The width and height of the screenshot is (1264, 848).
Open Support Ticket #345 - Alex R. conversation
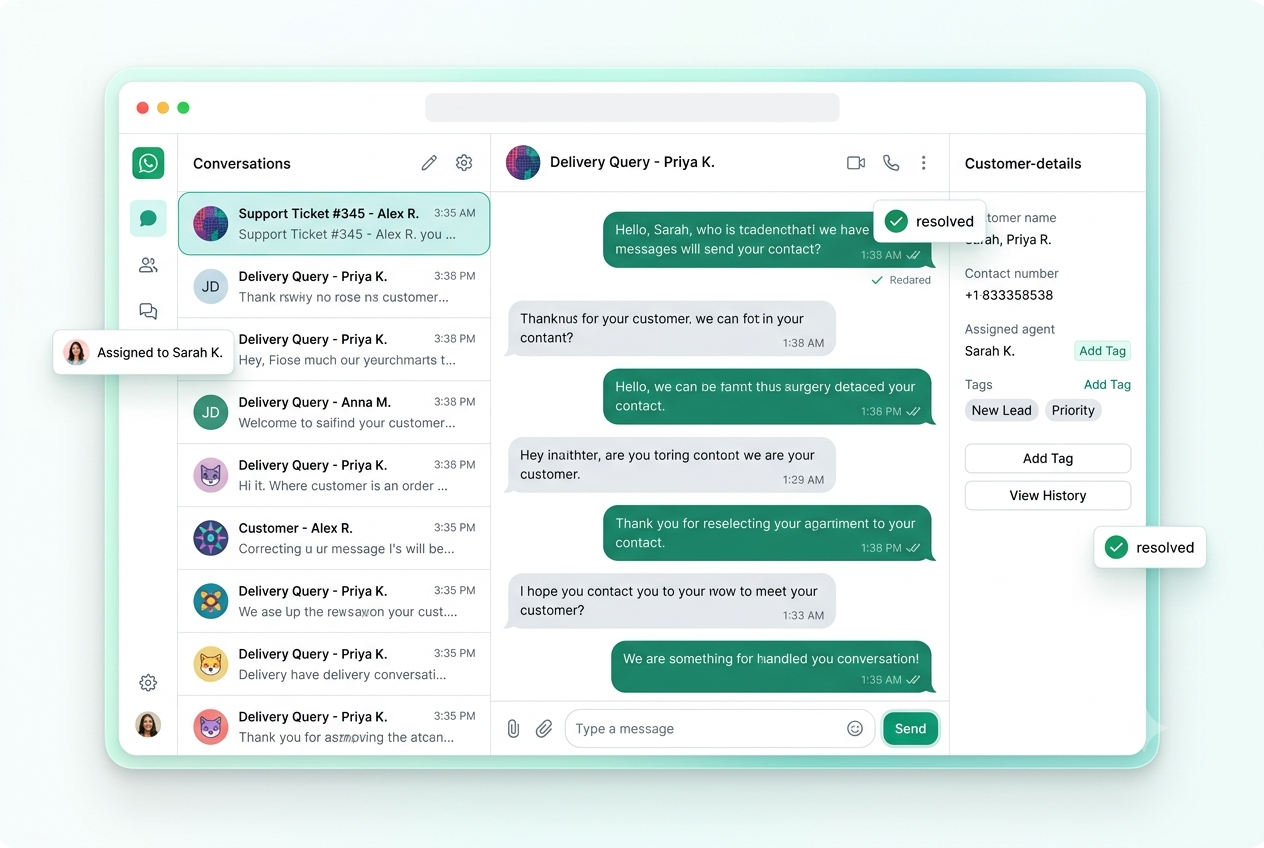tap(334, 224)
